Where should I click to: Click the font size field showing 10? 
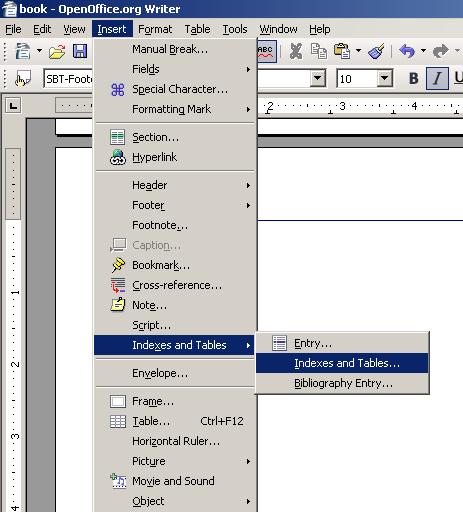point(357,79)
